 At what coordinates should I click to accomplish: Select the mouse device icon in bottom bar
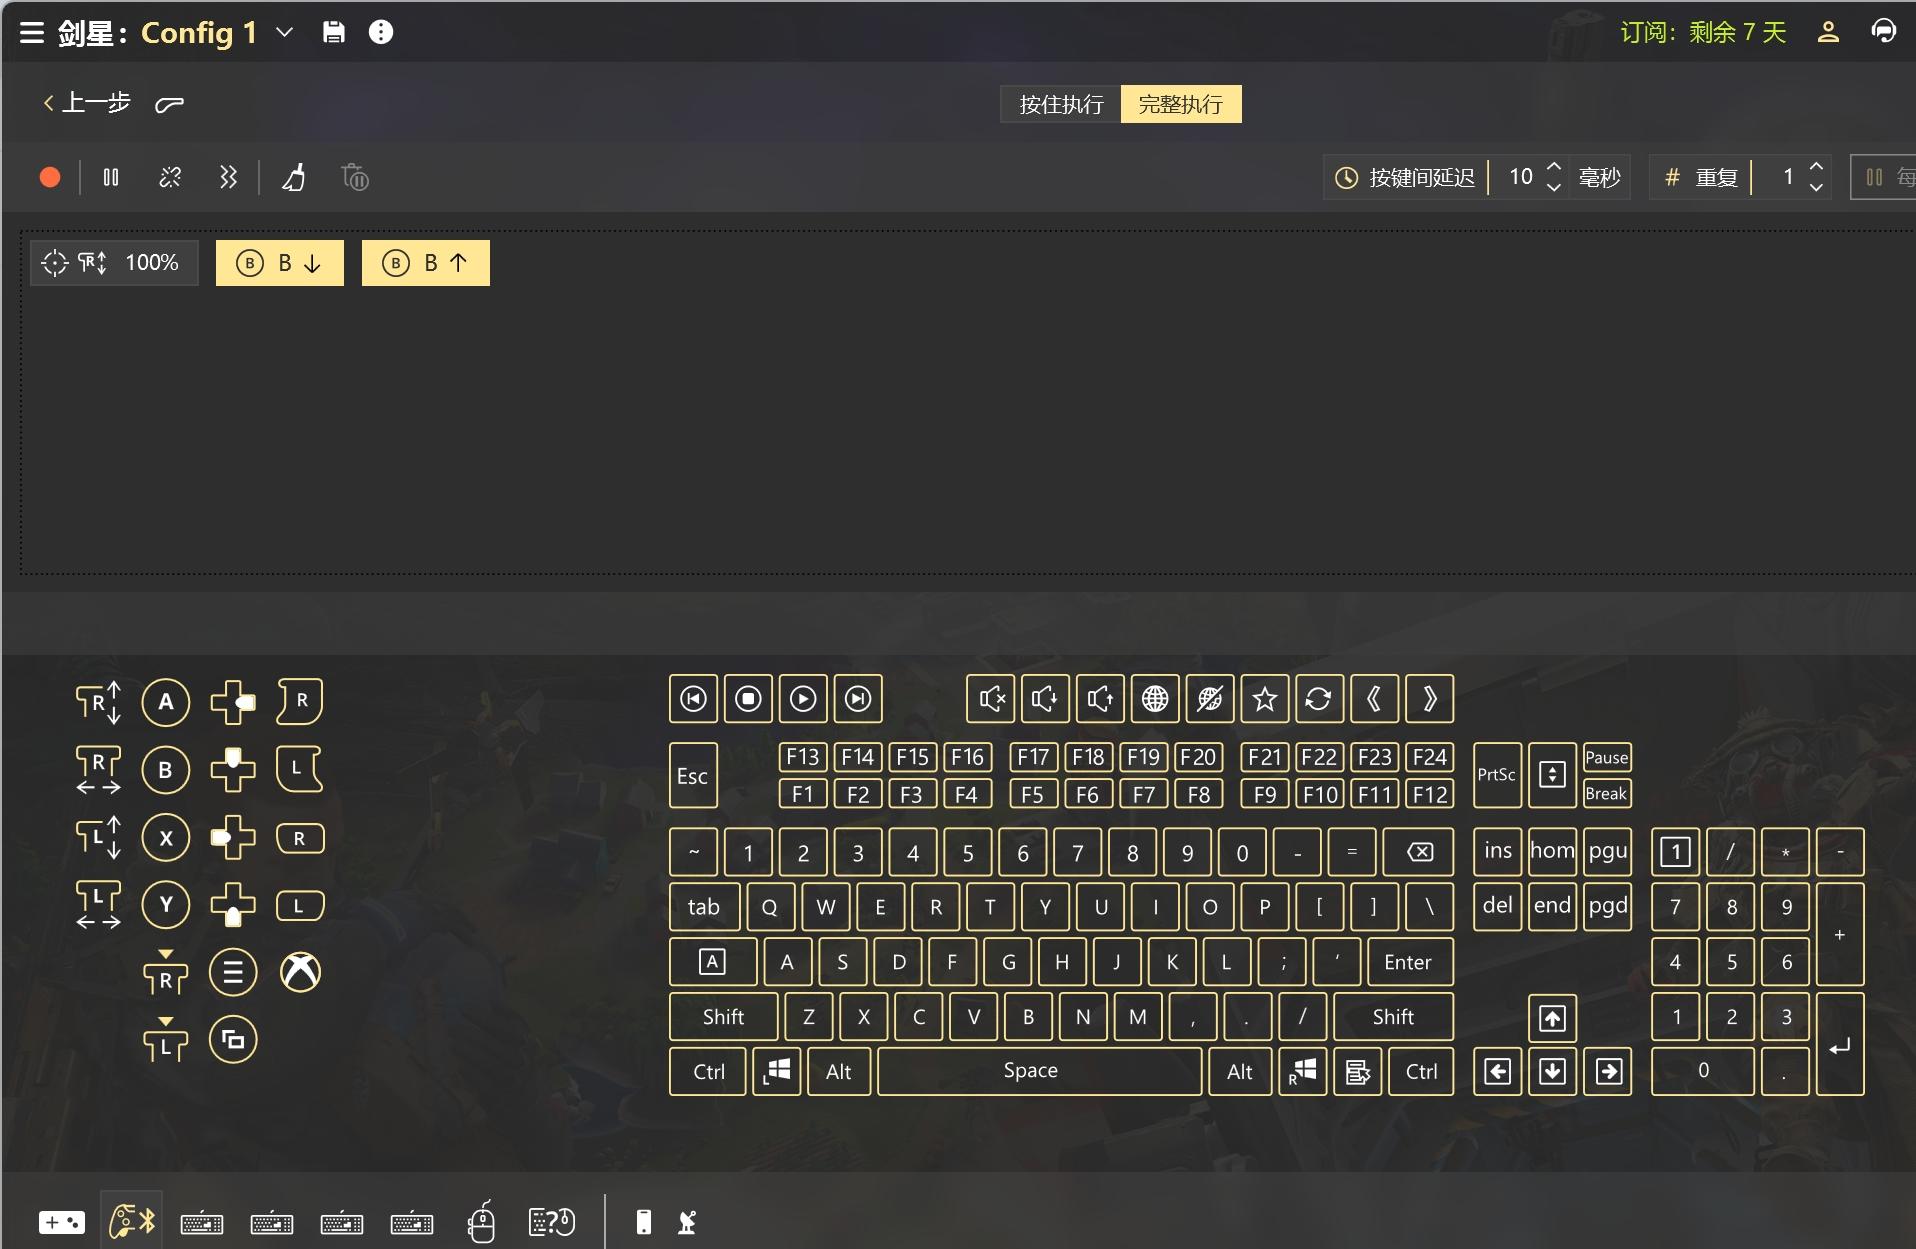[482, 1221]
